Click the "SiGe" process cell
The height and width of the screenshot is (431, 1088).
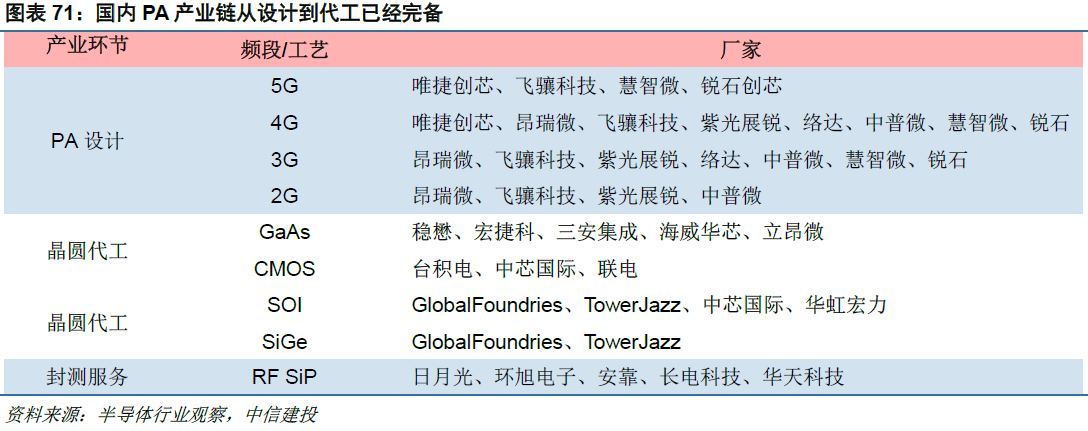click(284, 341)
